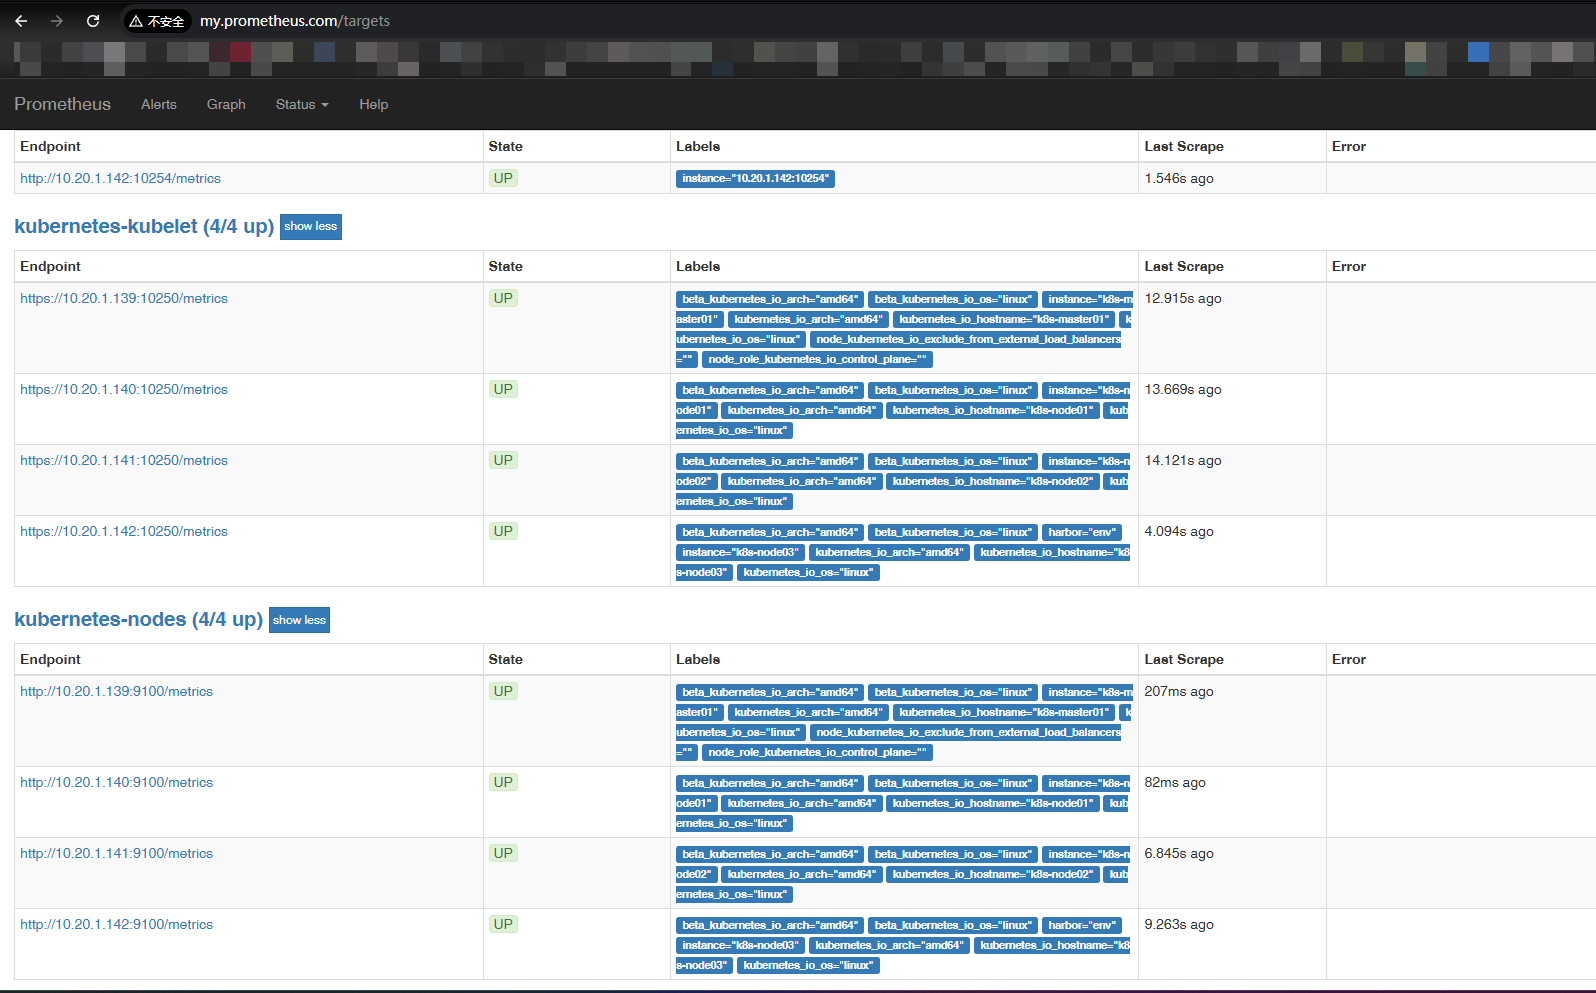Click last scrape value 9.263s ago
This screenshot has height=993, width=1596.
click(x=1179, y=924)
